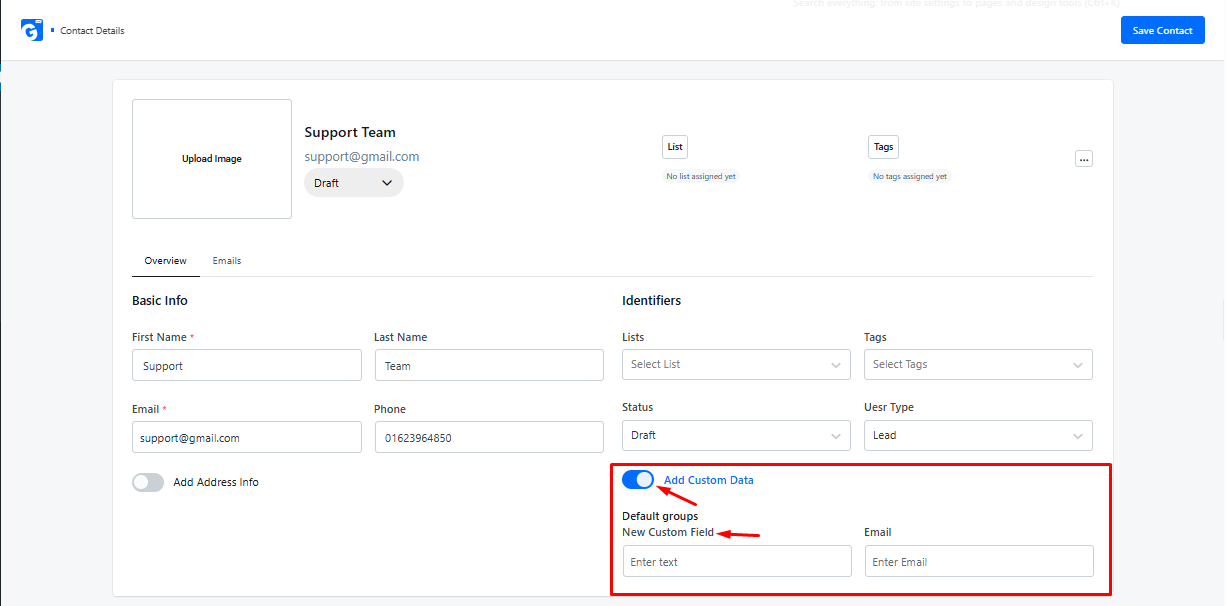This screenshot has width=1226, height=606.
Task: Click the app logo icon in header
Action: (x=32, y=30)
